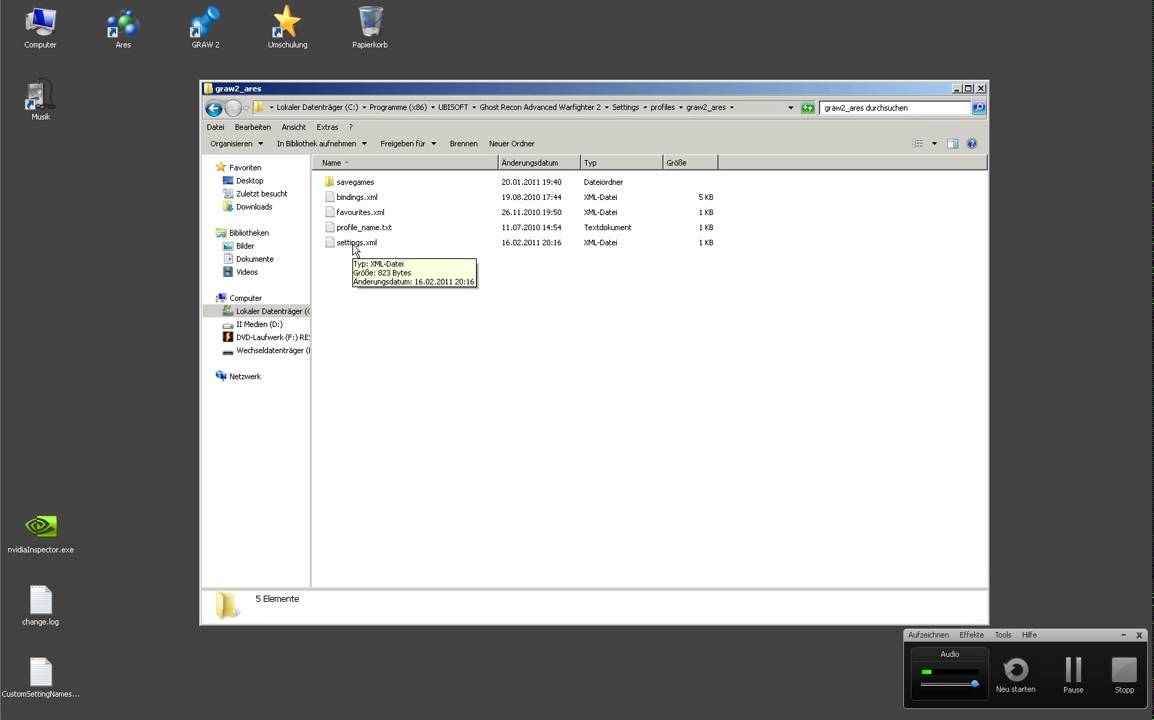Screen dimensions: 1154x720
Task: Open the Aufzeichnen menu in recorder
Action: tap(928, 635)
